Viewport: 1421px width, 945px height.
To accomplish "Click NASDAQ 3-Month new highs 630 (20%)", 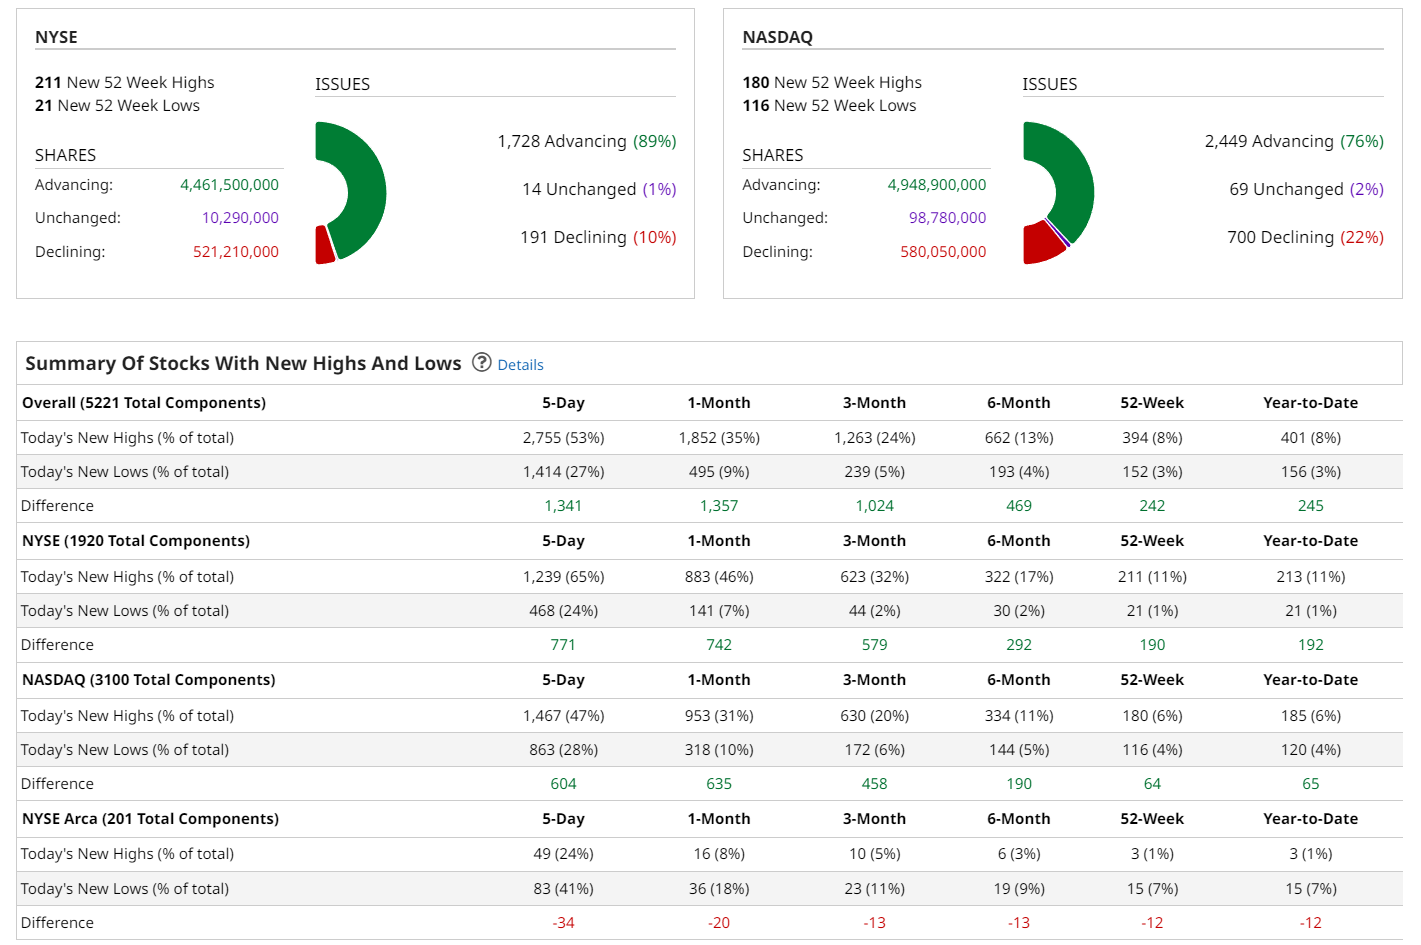I will [x=875, y=716].
